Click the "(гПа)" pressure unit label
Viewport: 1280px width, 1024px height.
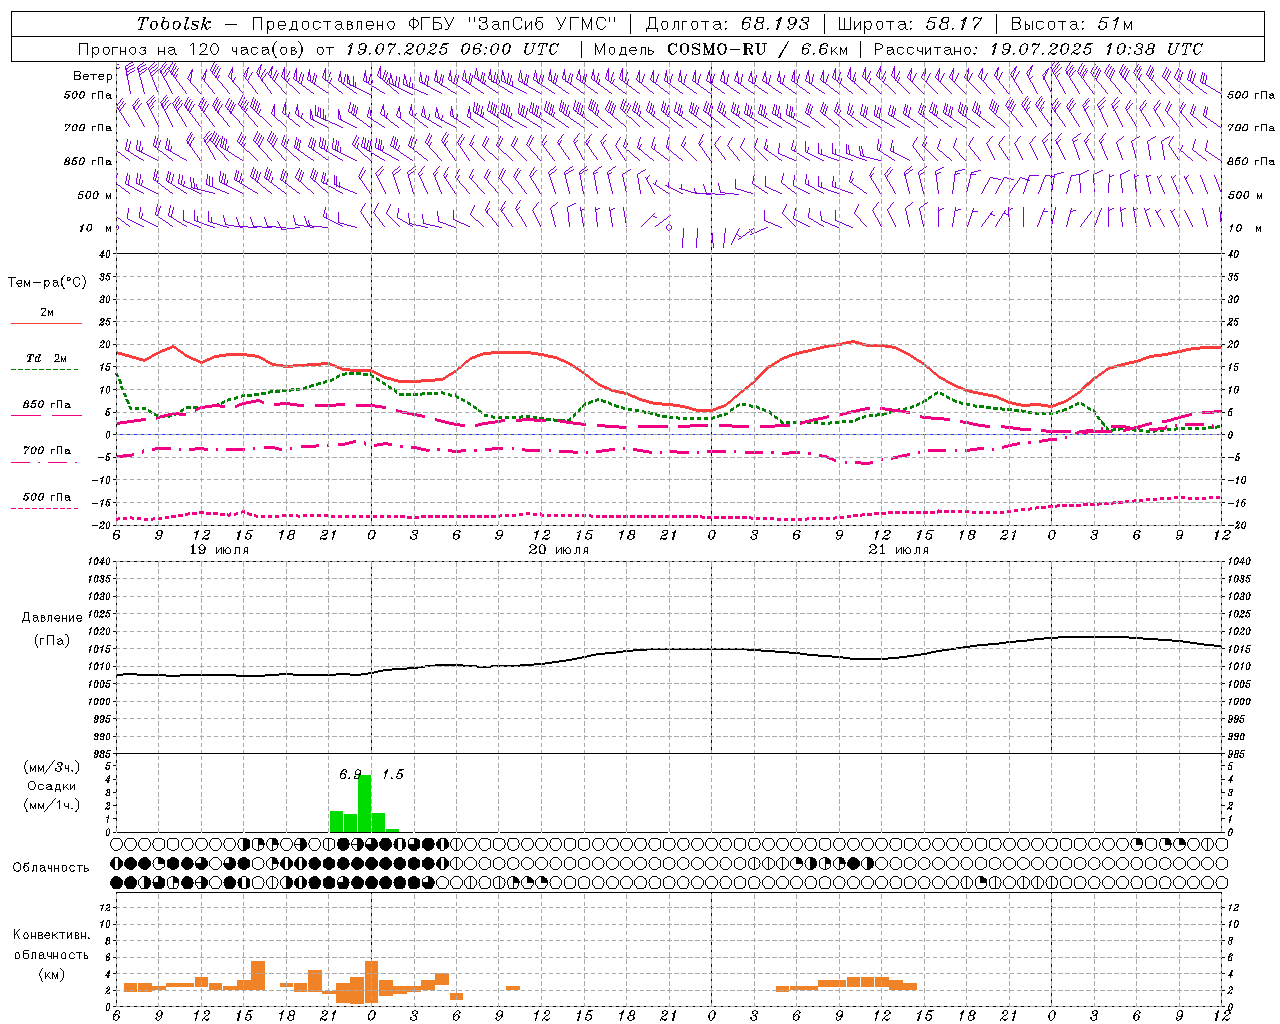point(50,640)
